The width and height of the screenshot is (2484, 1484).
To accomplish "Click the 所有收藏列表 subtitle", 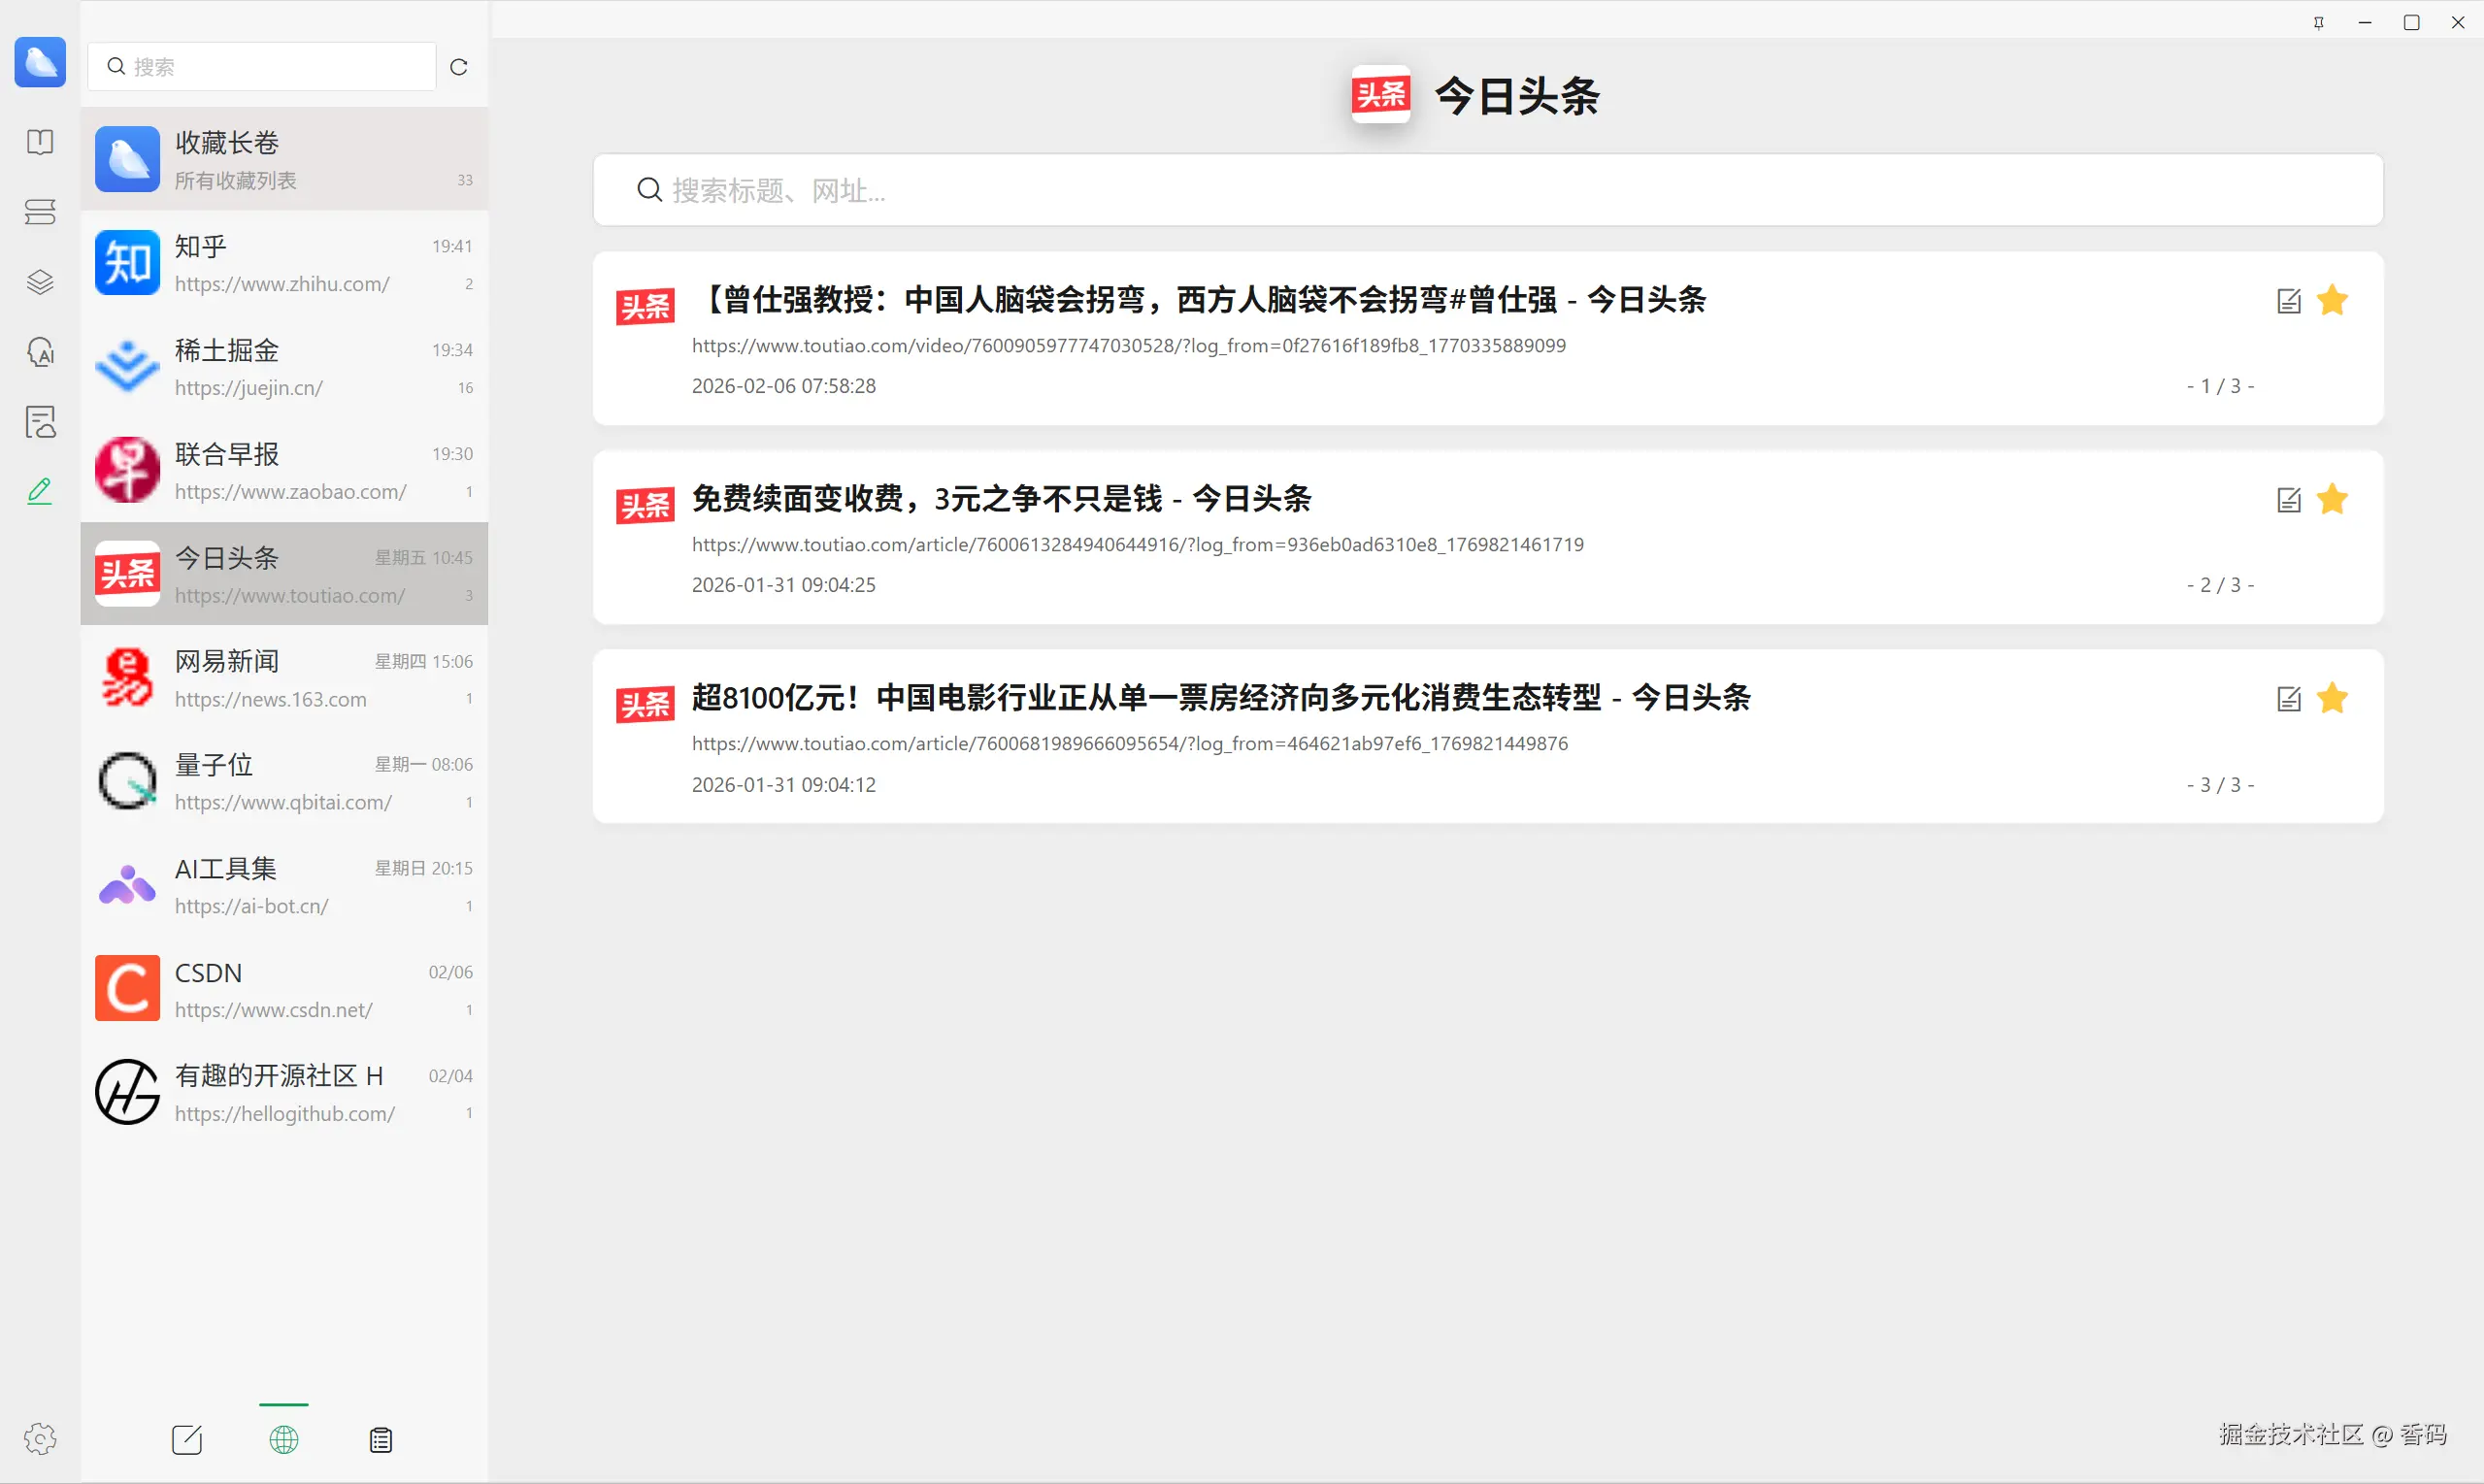I will (236, 181).
